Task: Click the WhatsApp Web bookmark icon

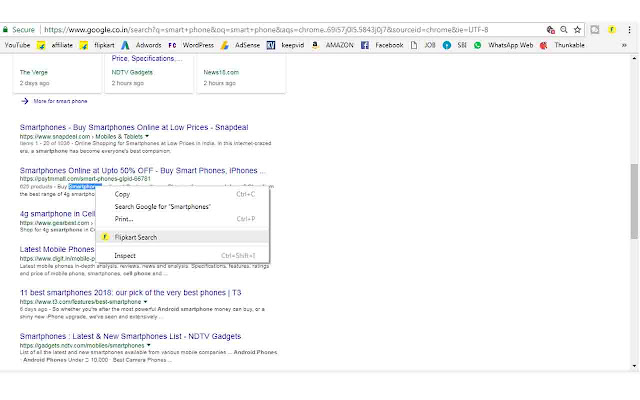Action: [478, 45]
